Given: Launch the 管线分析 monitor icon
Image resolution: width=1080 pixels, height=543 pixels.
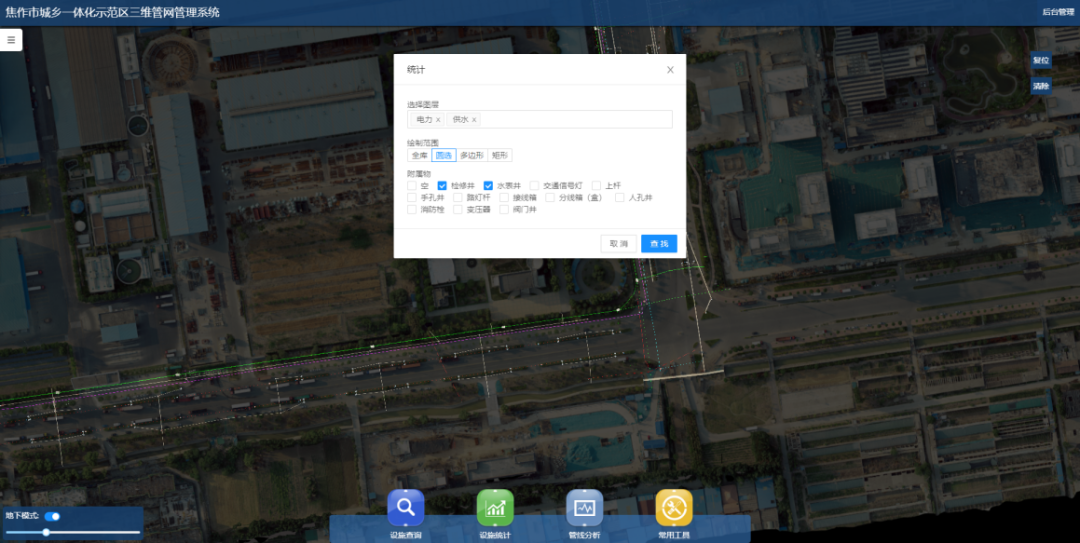Looking at the screenshot, I should pyautogui.click(x=584, y=508).
